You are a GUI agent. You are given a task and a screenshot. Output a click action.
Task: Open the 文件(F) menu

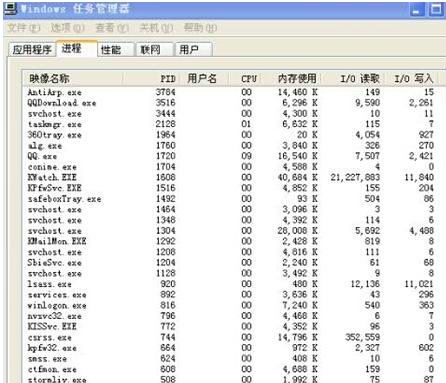(24, 28)
